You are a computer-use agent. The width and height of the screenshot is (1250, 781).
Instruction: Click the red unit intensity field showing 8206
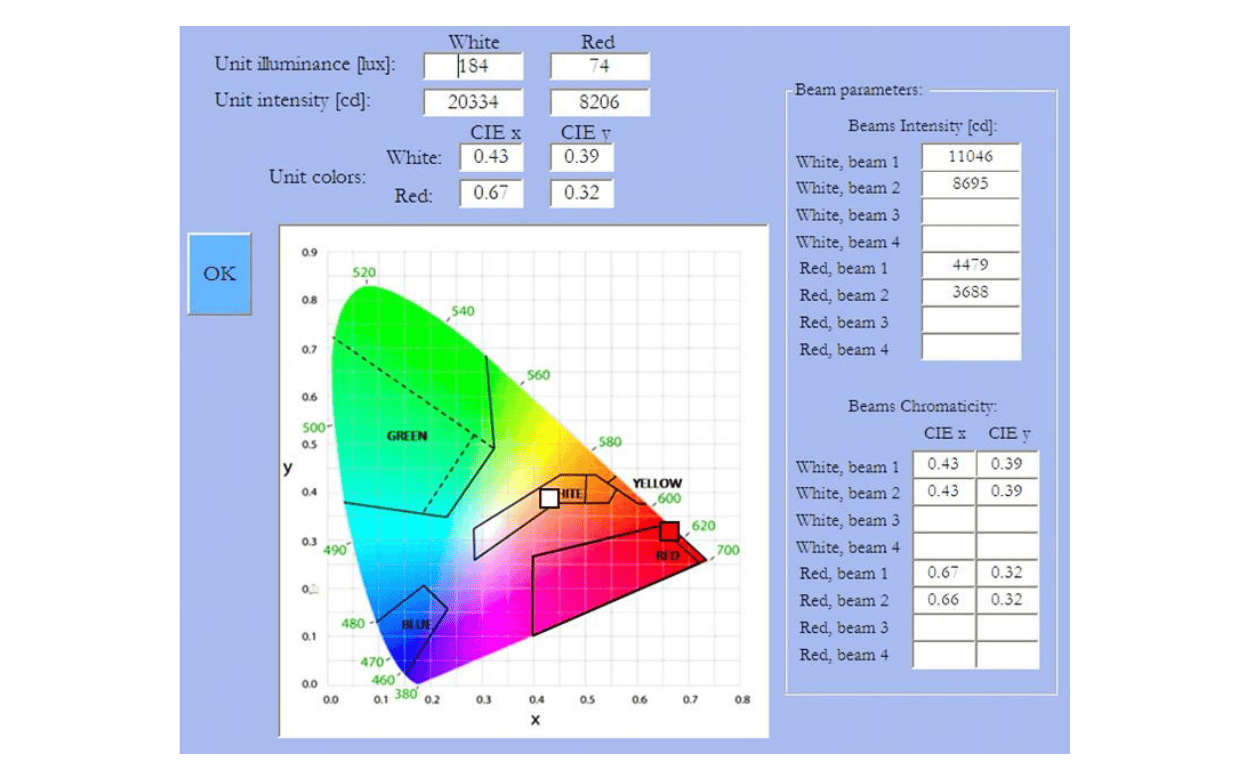tap(601, 102)
